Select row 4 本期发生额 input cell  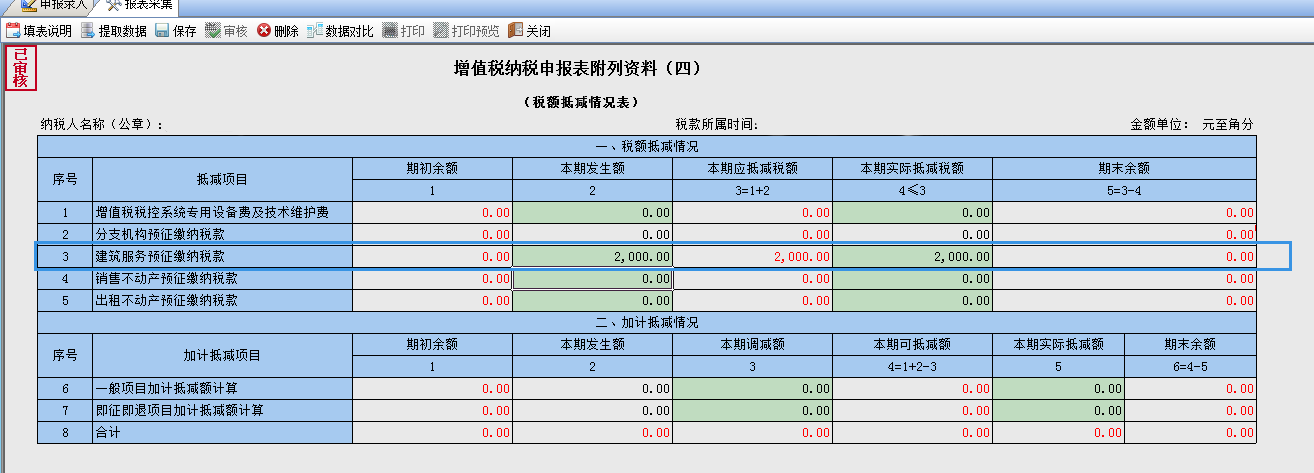592,279
